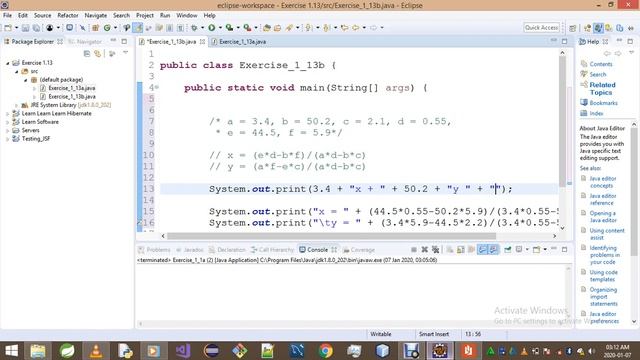Open Search link in Help panel

coord(598,74)
